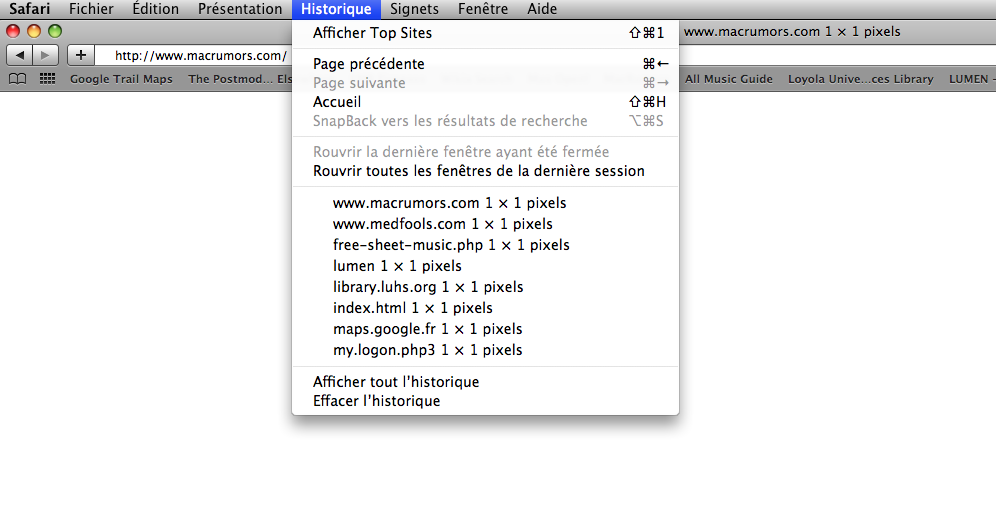The height and width of the screenshot is (531, 996).
Task: Open the Fenêtre menu
Action: point(483,9)
